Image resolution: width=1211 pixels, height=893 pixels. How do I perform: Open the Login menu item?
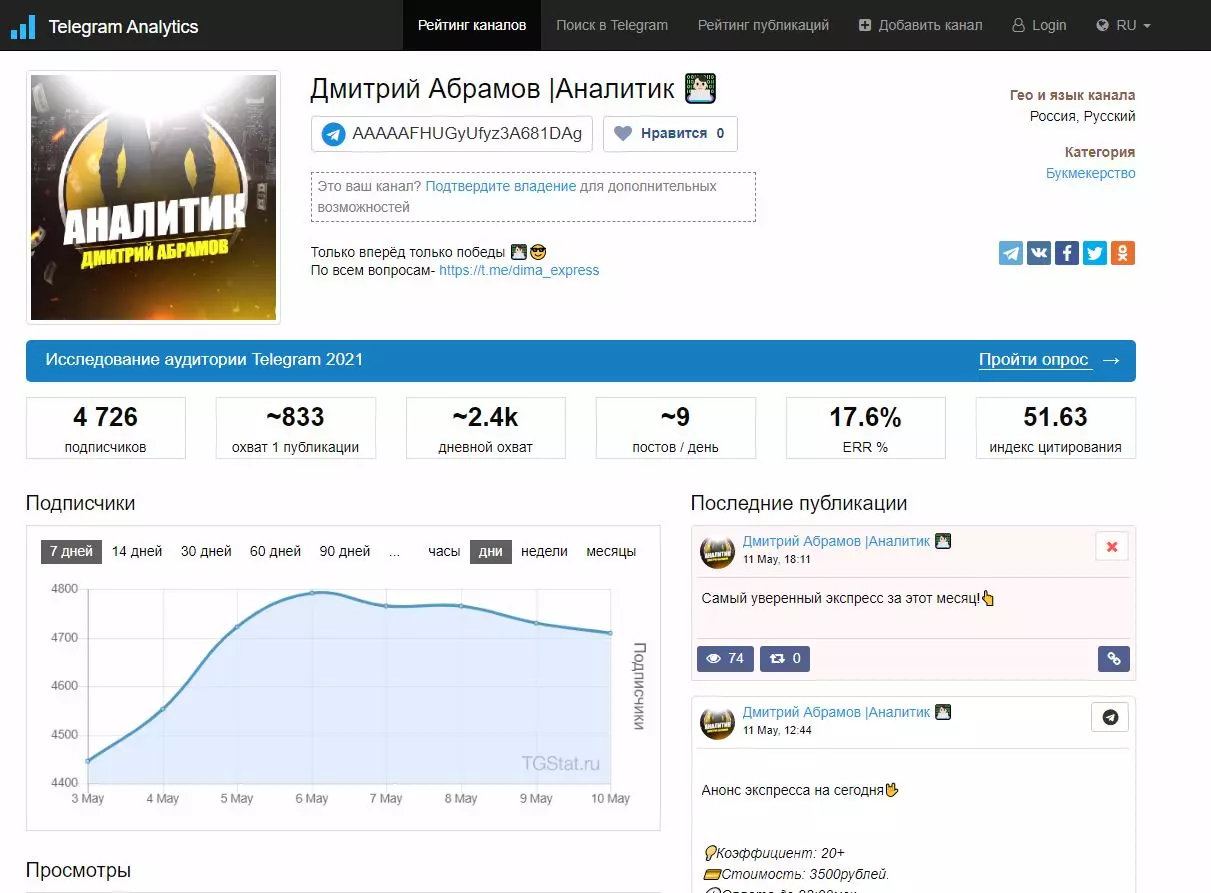point(1040,25)
